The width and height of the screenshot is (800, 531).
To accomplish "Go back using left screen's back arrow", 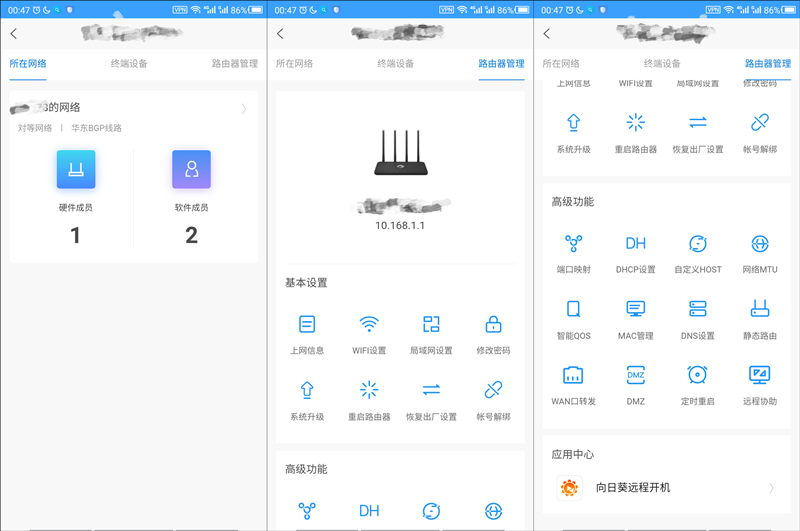I will point(14,34).
